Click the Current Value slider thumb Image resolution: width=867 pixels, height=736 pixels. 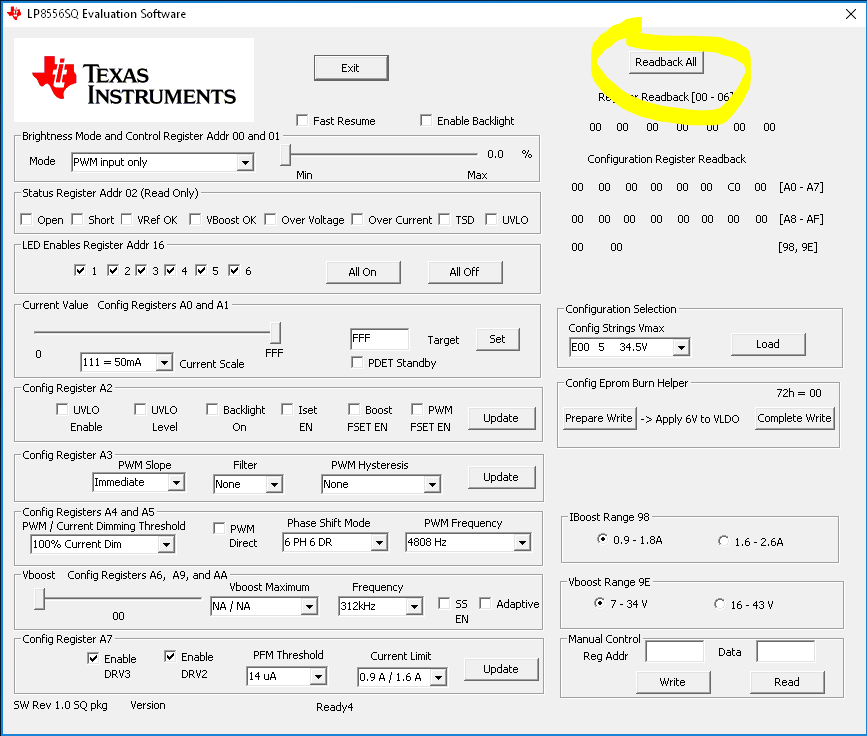coord(275,333)
